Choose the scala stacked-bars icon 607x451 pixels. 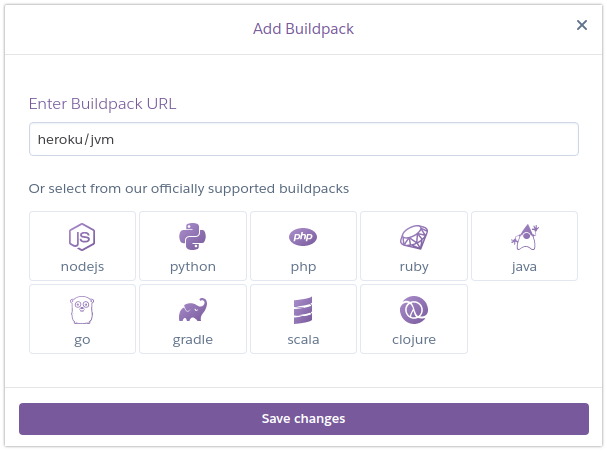[303, 310]
